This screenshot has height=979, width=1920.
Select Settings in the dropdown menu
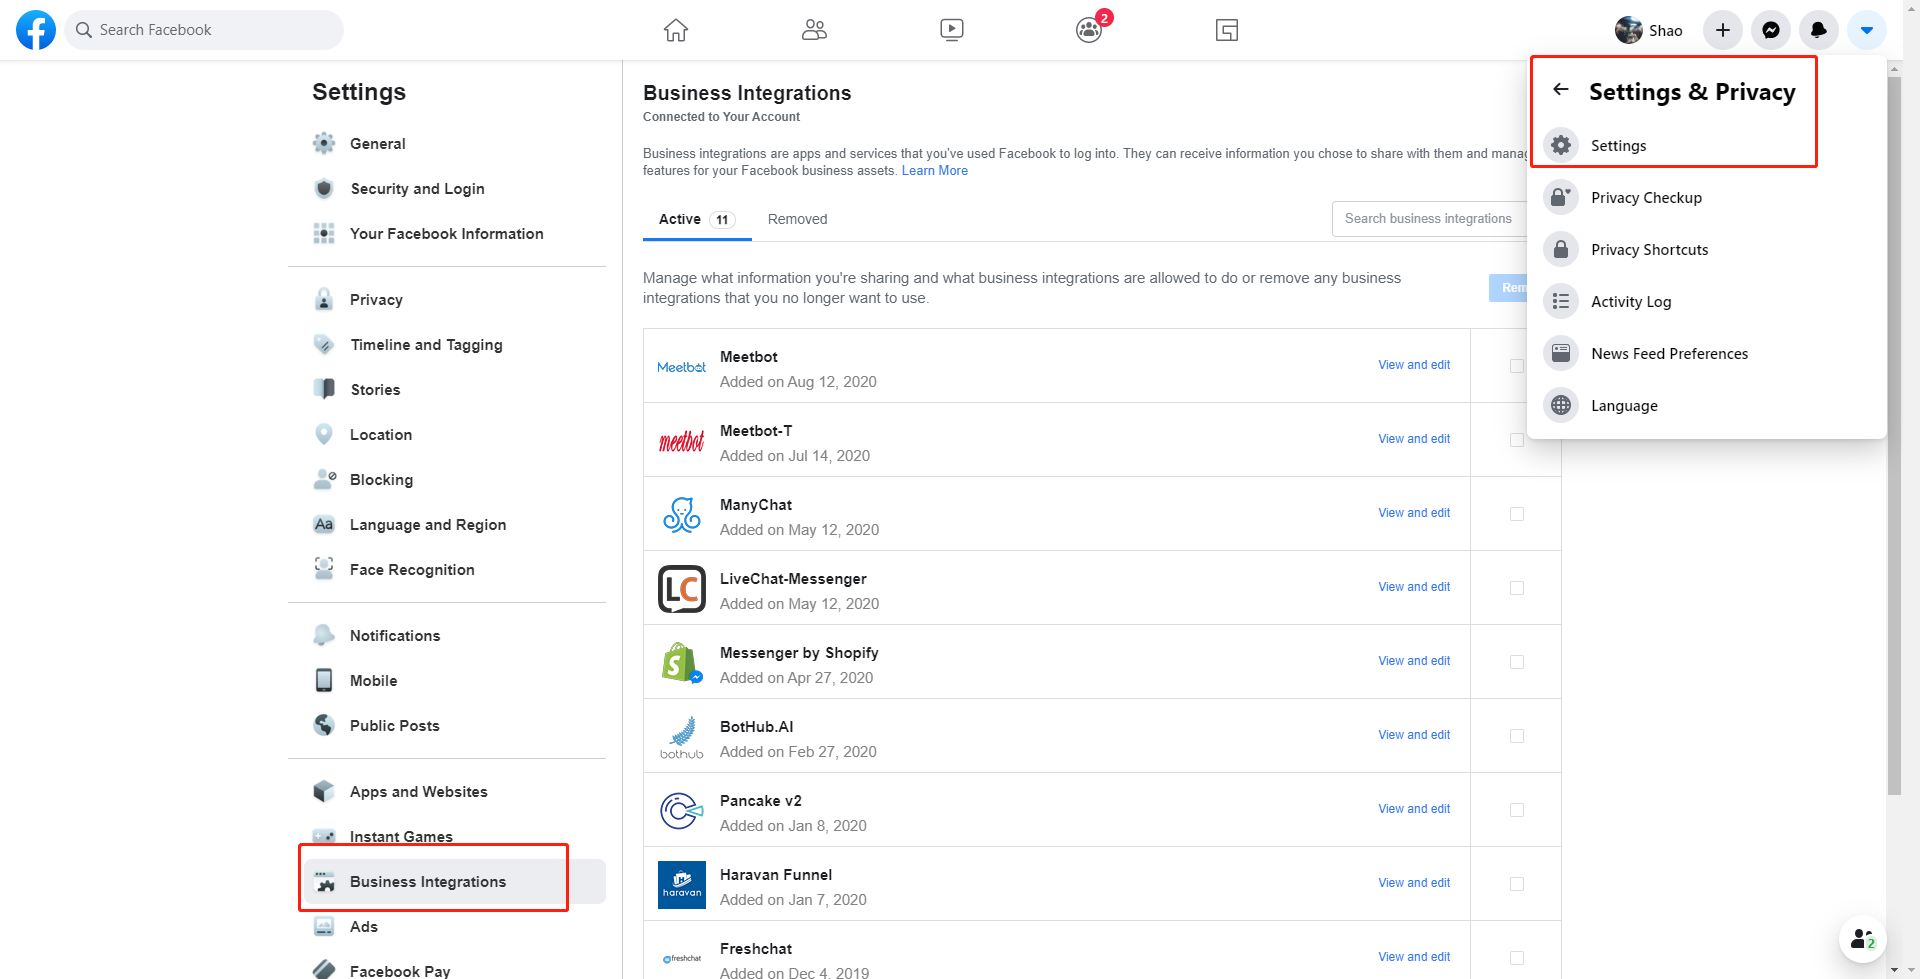pos(1705,145)
